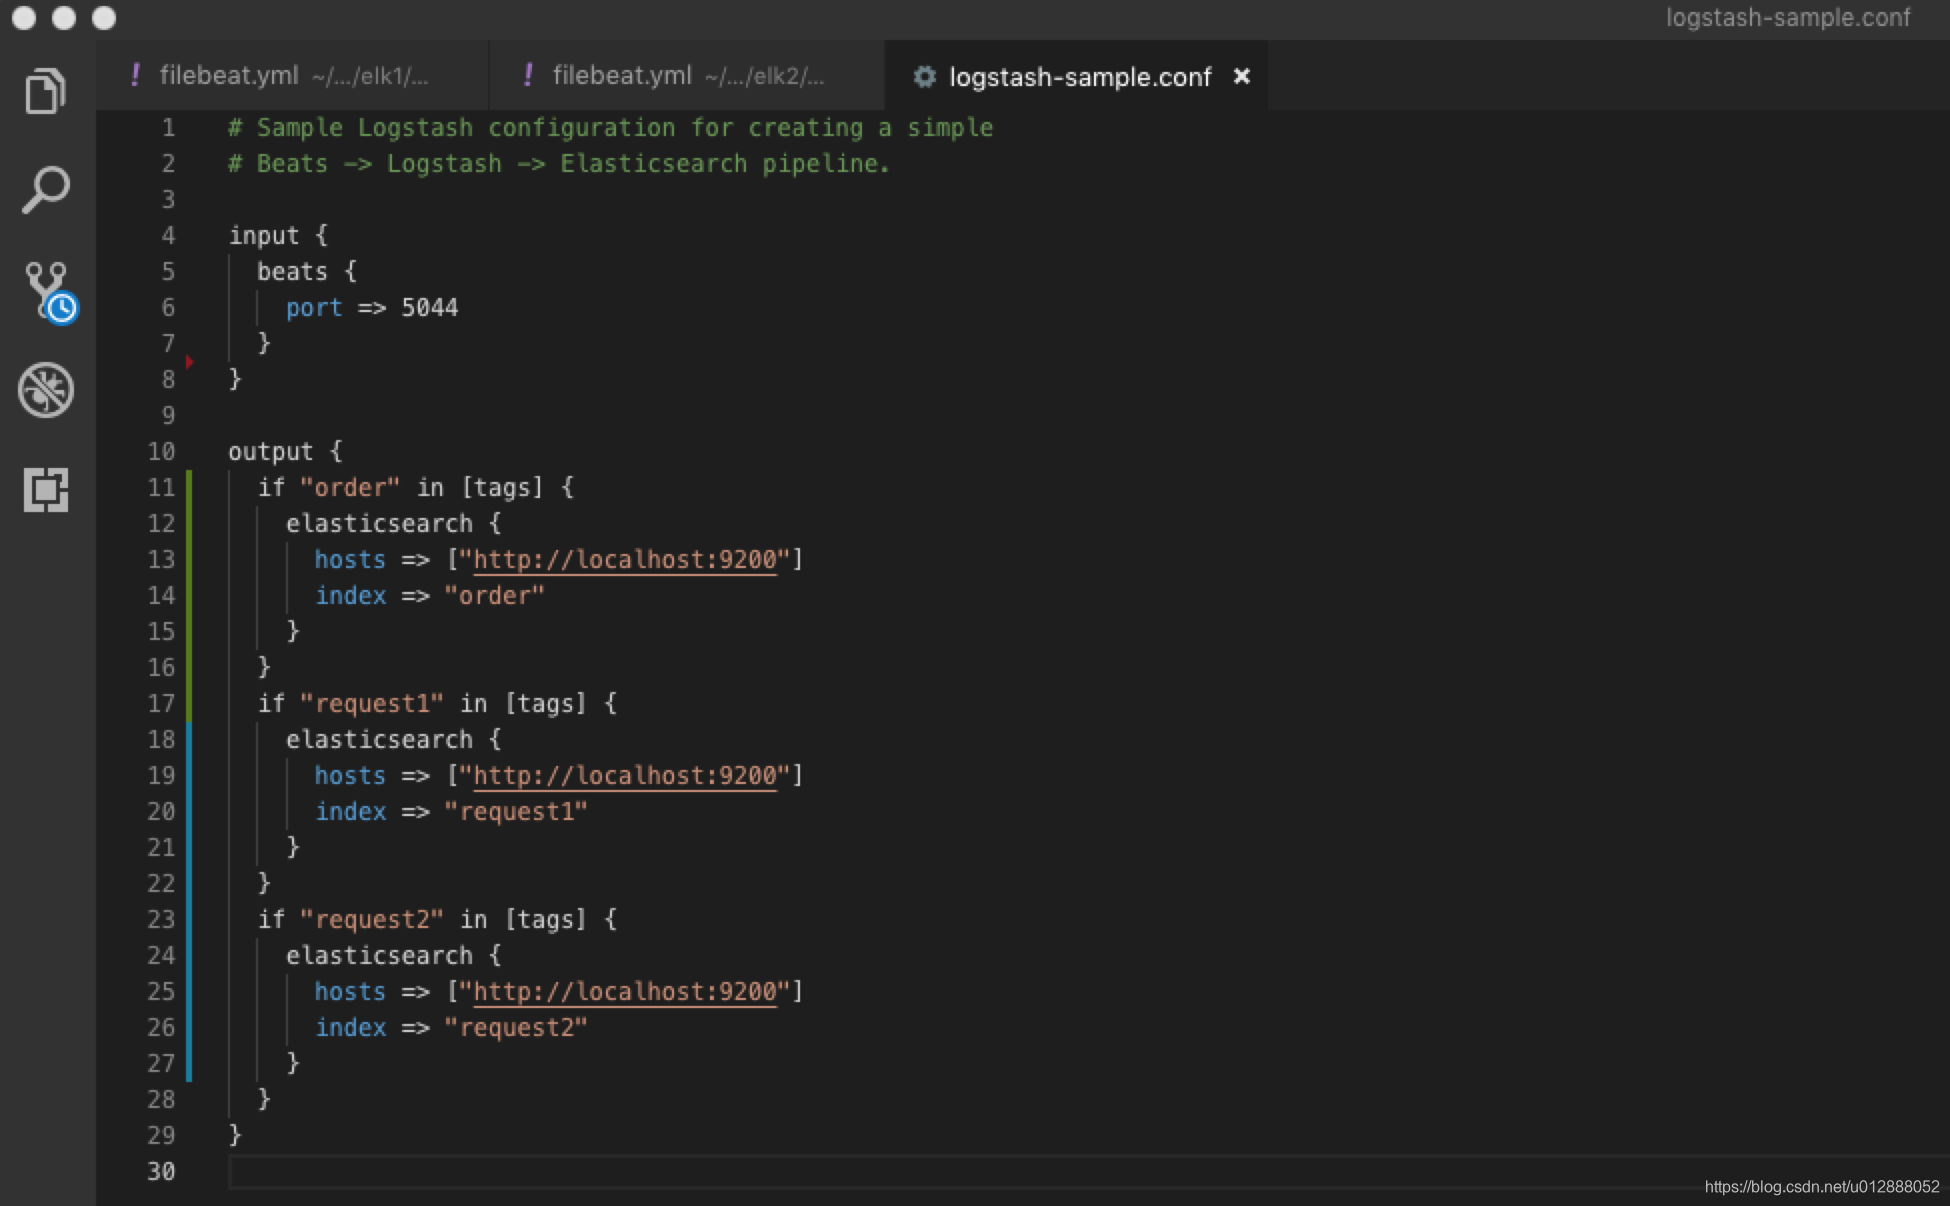Click the word 'input' on line 4
Viewport: 1950px width, 1206px height.
(x=264, y=236)
